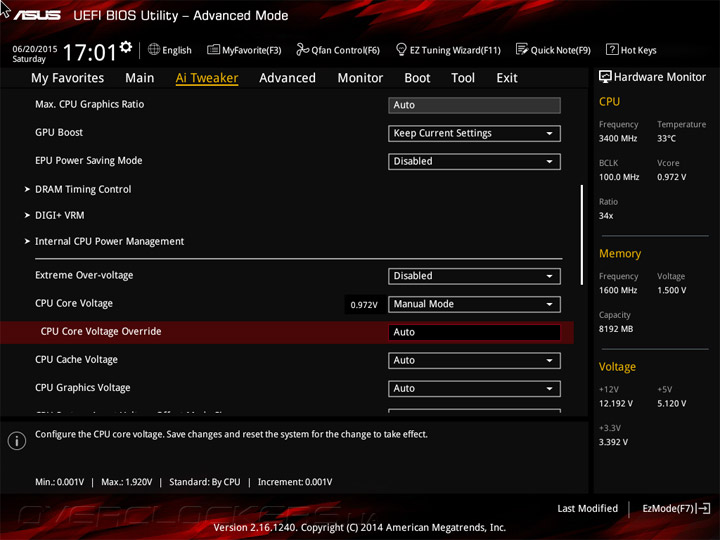Open Qfan Control(F6)
Viewport: 720px width, 540px height.
point(345,50)
